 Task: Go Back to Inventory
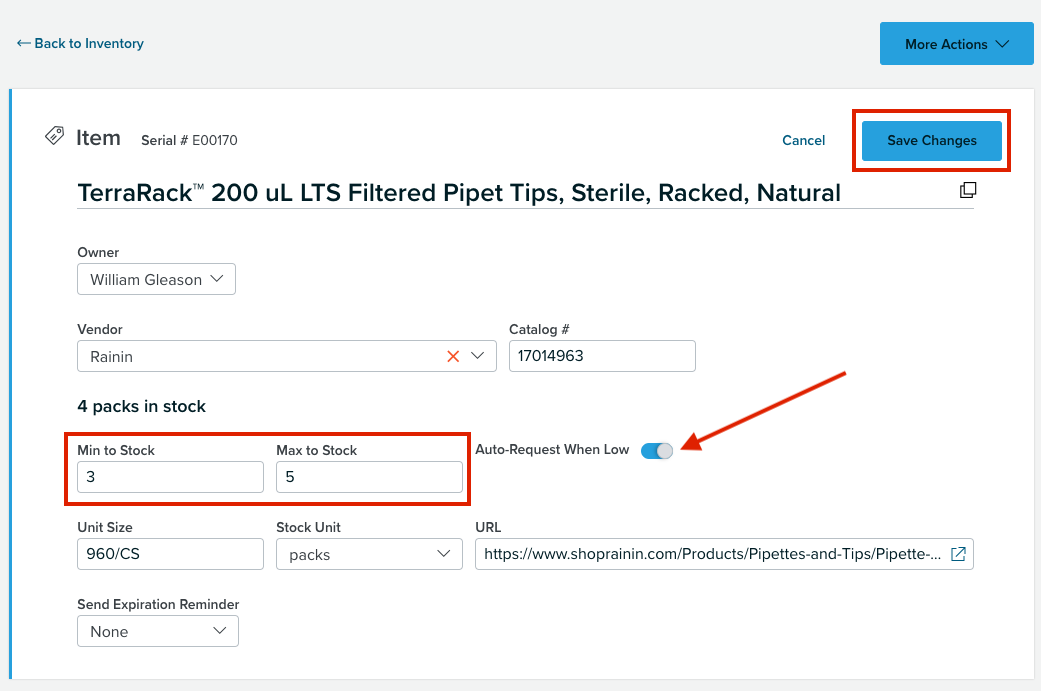(80, 43)
